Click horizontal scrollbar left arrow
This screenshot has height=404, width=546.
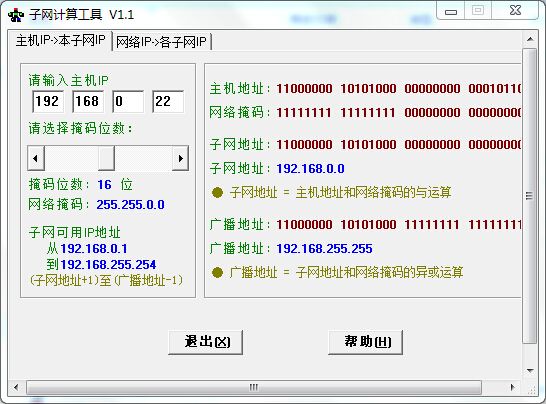pyautogui.click(x=16, y=387)
